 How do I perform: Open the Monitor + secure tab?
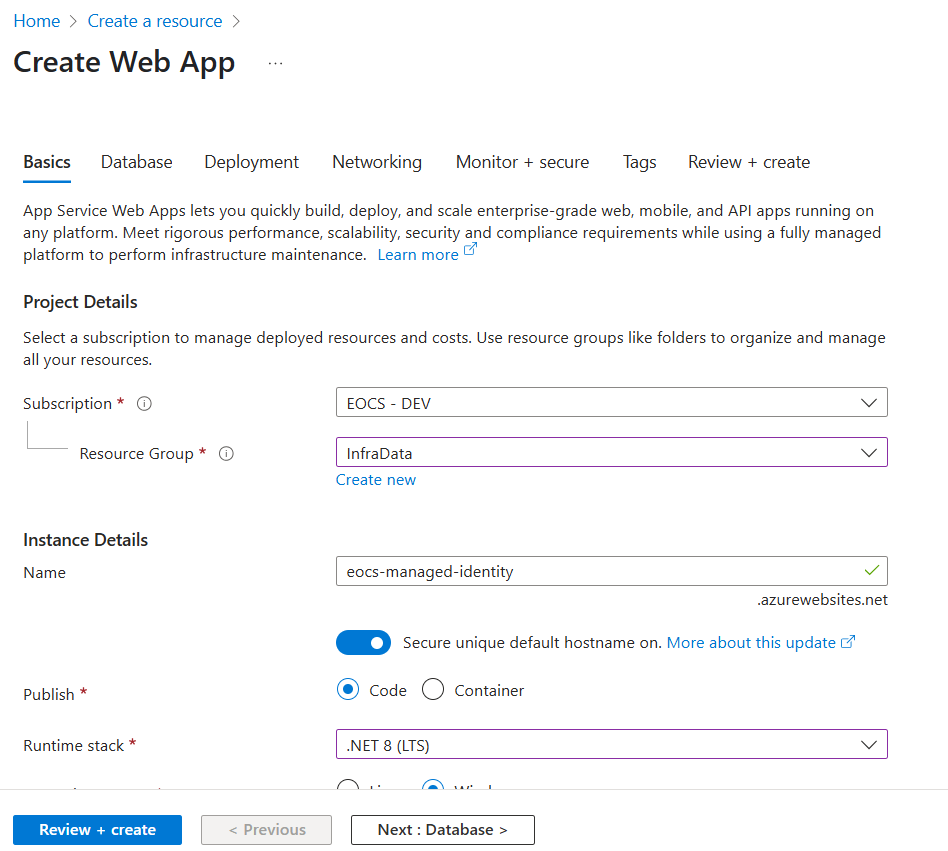(522, 162)
